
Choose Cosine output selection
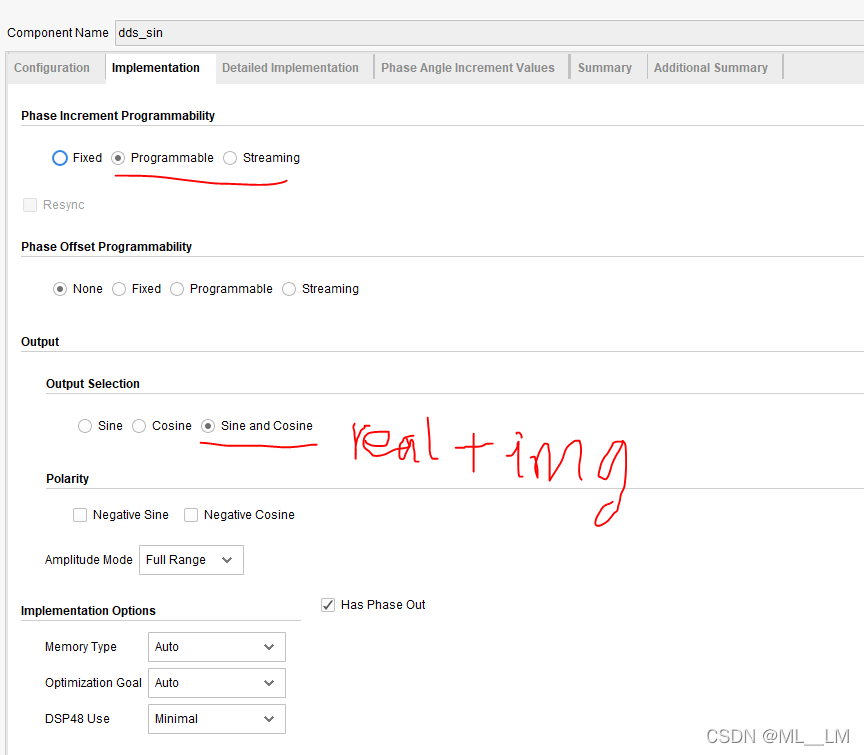click(139, 426)
